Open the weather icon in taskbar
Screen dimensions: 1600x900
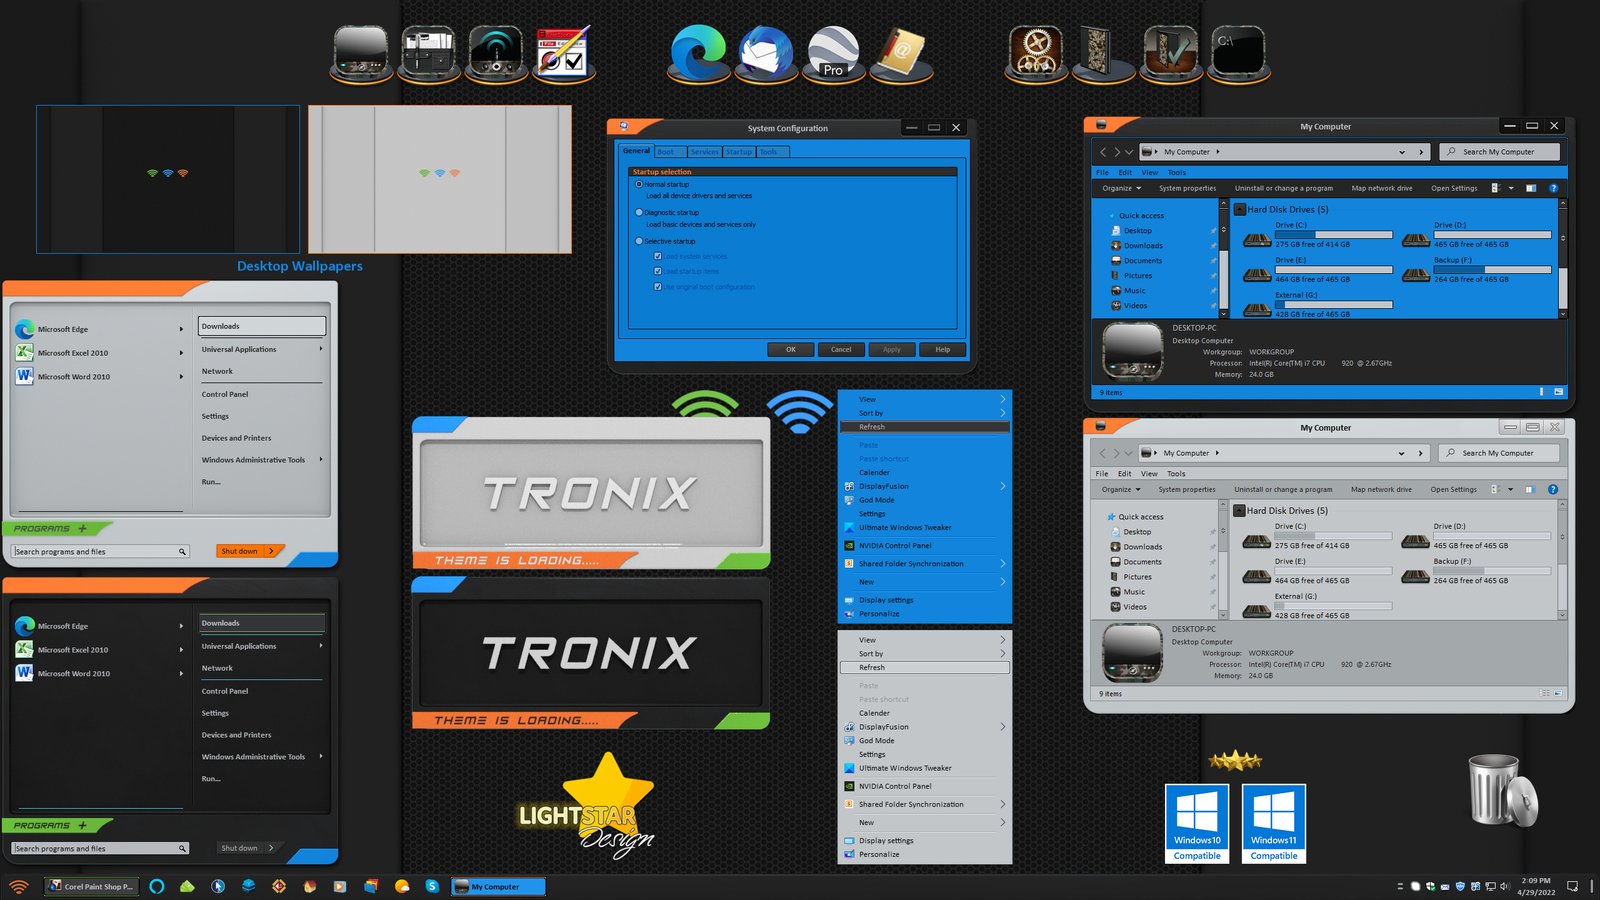coord(402,886)
